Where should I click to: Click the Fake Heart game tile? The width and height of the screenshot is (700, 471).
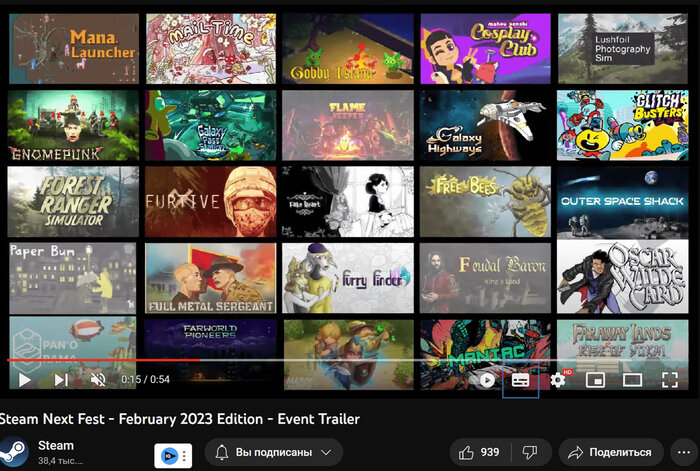[348, 202]
